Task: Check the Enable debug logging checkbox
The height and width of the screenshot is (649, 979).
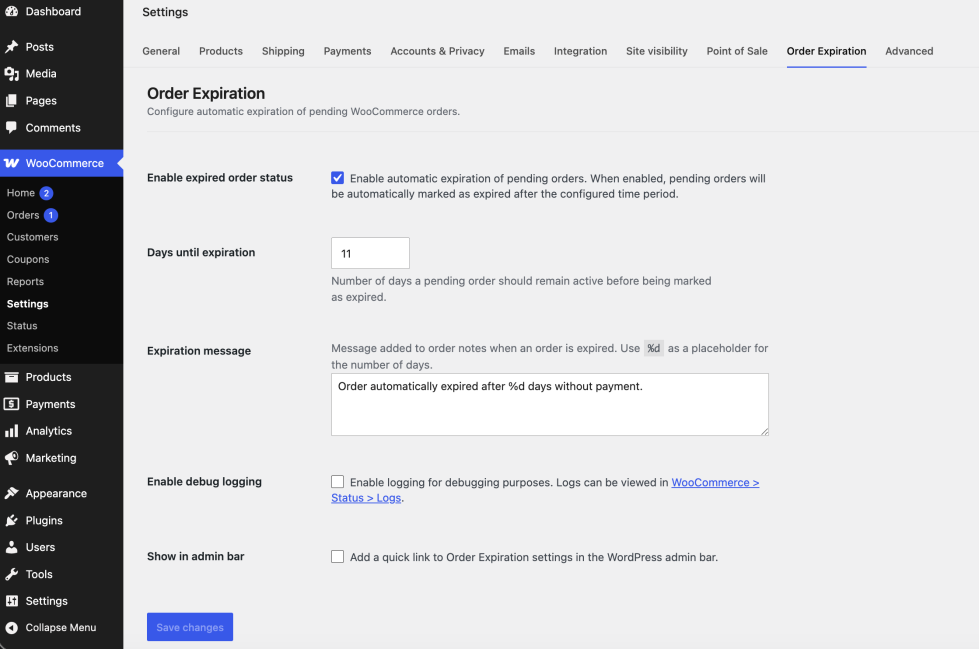Action: coord(337,482)
